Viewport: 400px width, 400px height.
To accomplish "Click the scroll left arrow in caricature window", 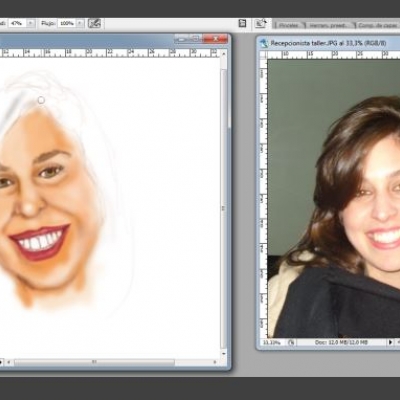I will click(x=9, y=362).
